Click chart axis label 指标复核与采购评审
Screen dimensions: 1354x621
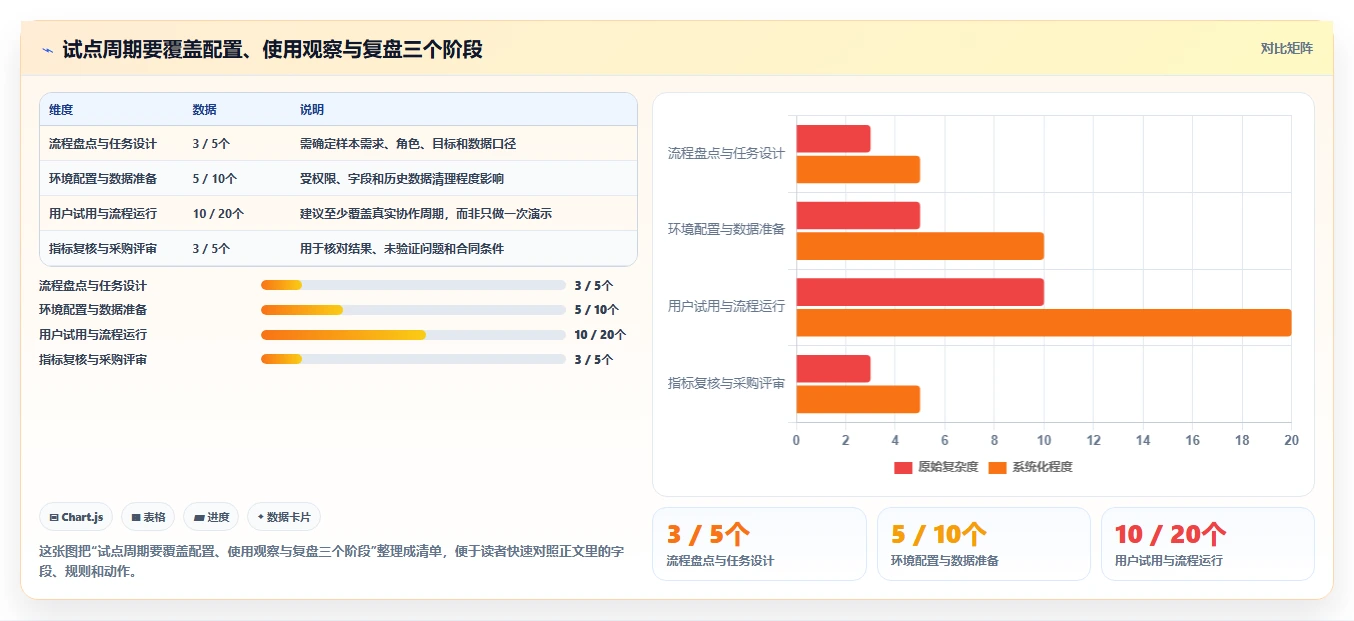(x=726, y=383)
